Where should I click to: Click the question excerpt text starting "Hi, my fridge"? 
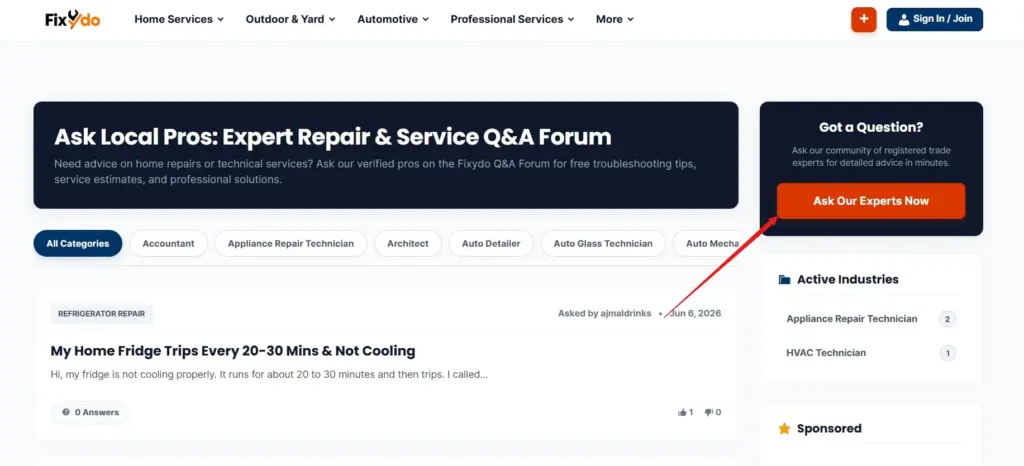(269, 375)
